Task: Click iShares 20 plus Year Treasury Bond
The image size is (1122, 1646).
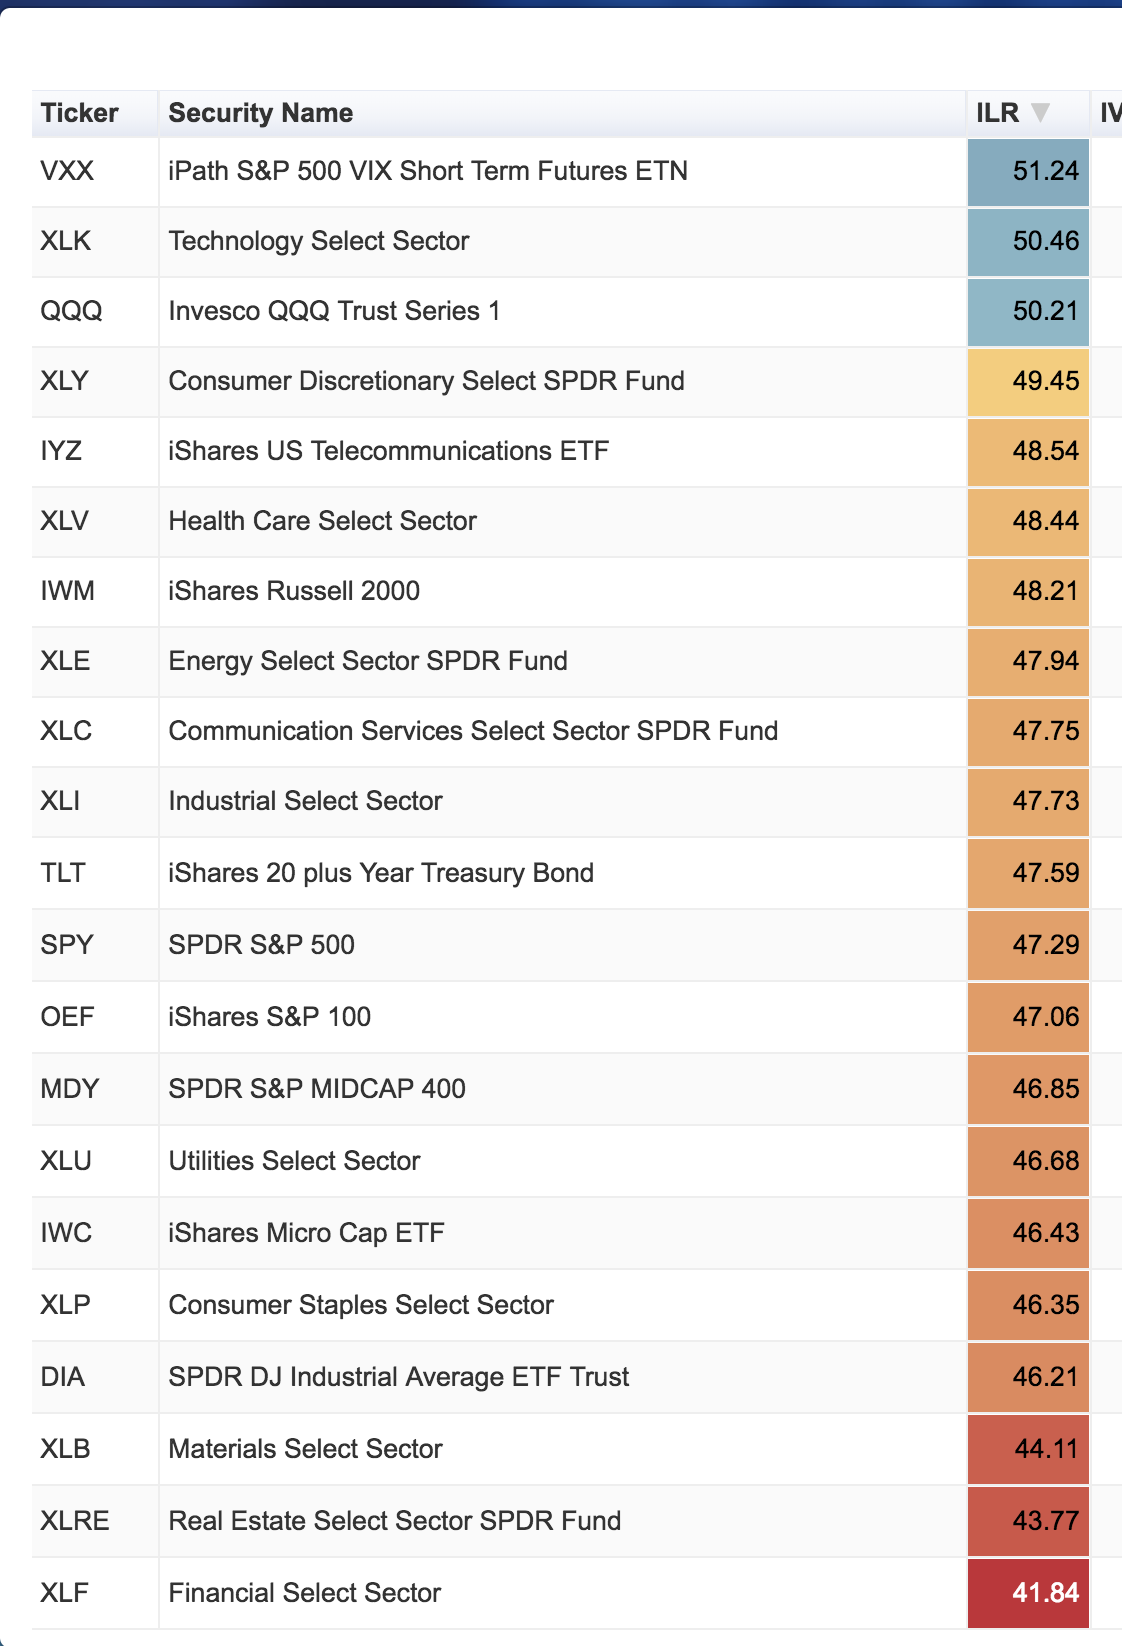Action: coord(382,873)
